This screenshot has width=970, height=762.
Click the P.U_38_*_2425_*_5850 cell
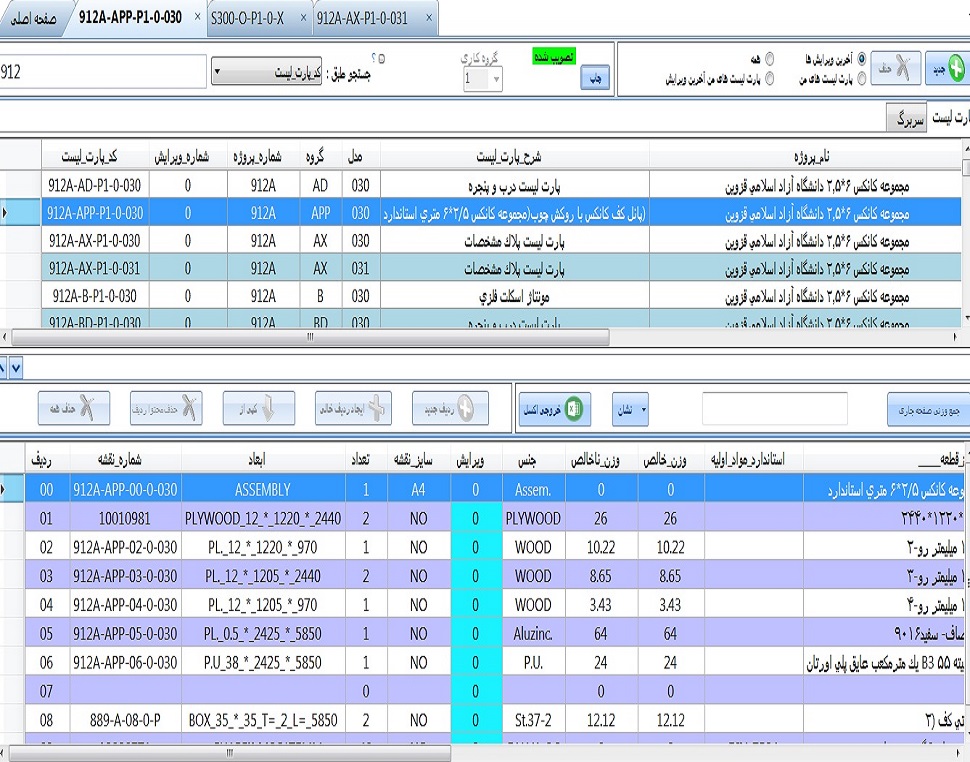262,663
